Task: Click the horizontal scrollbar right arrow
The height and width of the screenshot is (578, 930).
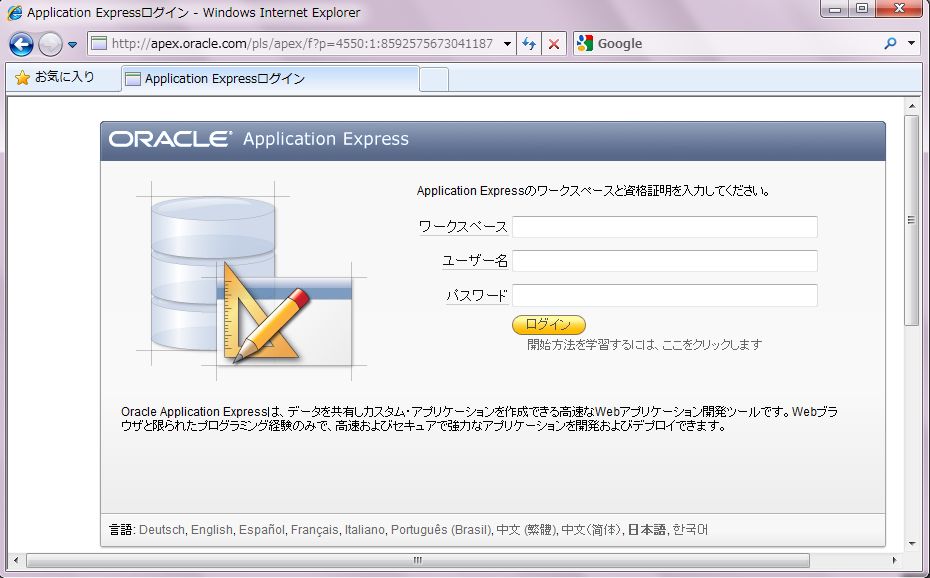Action: click(894, 560)
